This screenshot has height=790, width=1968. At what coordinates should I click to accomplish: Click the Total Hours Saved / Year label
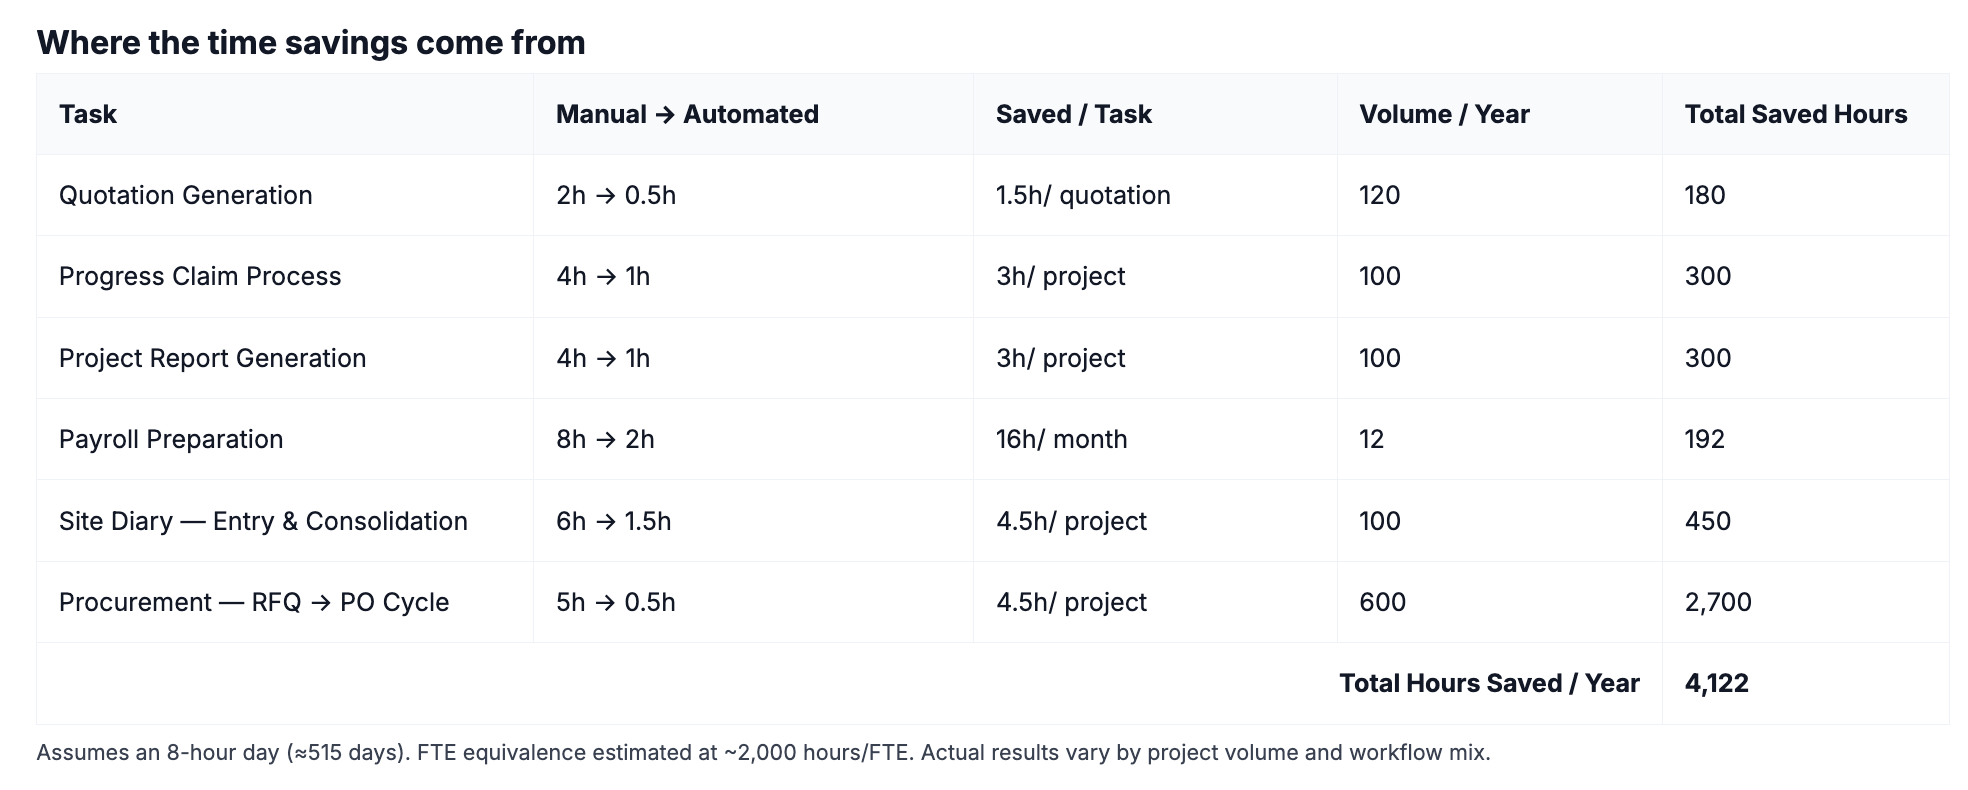click(x=1489, y=683)
